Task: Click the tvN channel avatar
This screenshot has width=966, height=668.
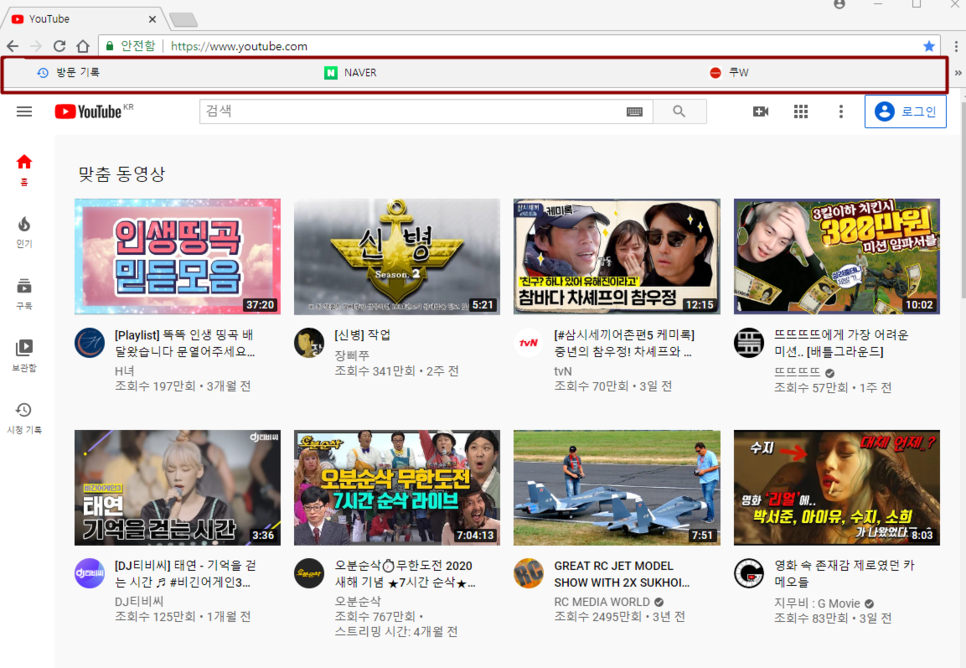Action: 529,343
